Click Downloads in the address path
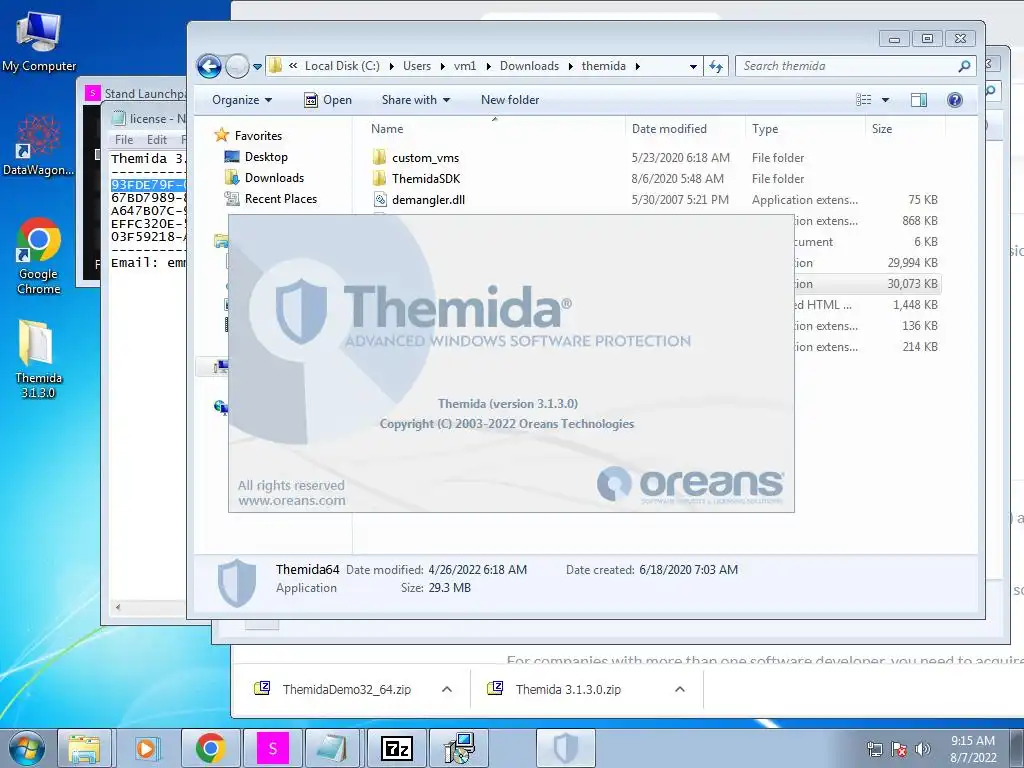The image size is (1024, 768). (529, 66)
